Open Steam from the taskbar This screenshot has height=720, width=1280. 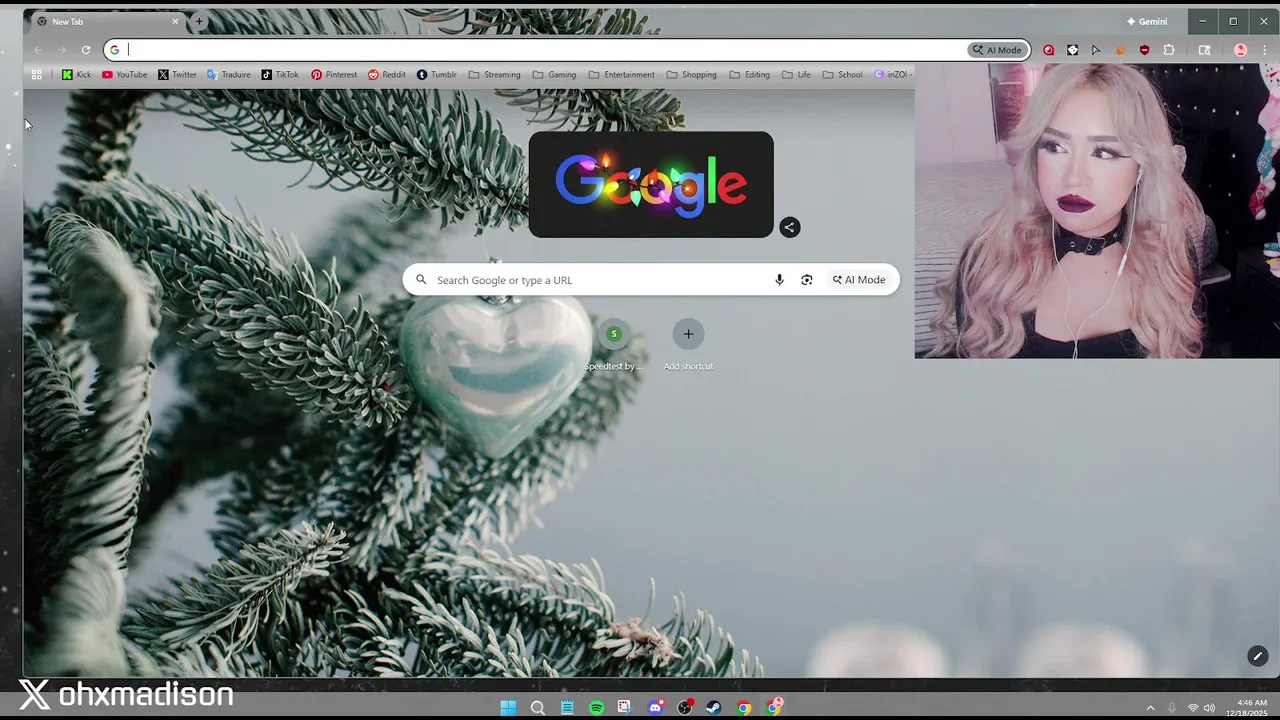(x=714, y=708)
